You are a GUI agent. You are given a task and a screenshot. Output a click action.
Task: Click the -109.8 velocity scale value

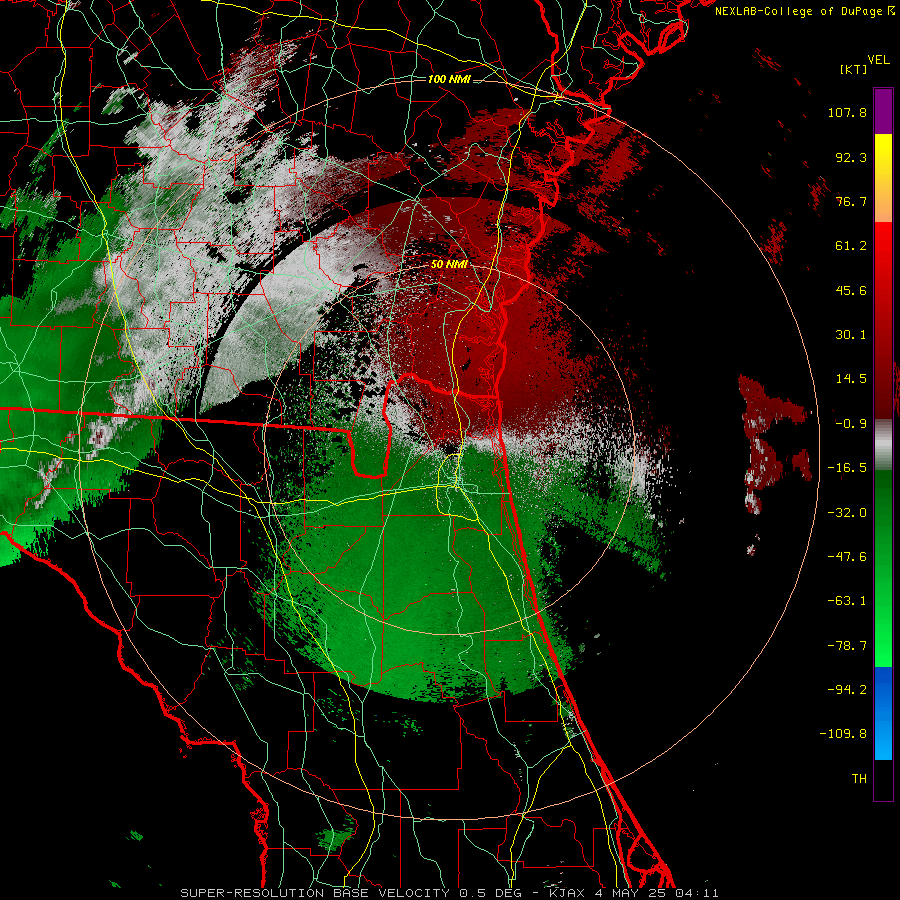click(844, 734)
